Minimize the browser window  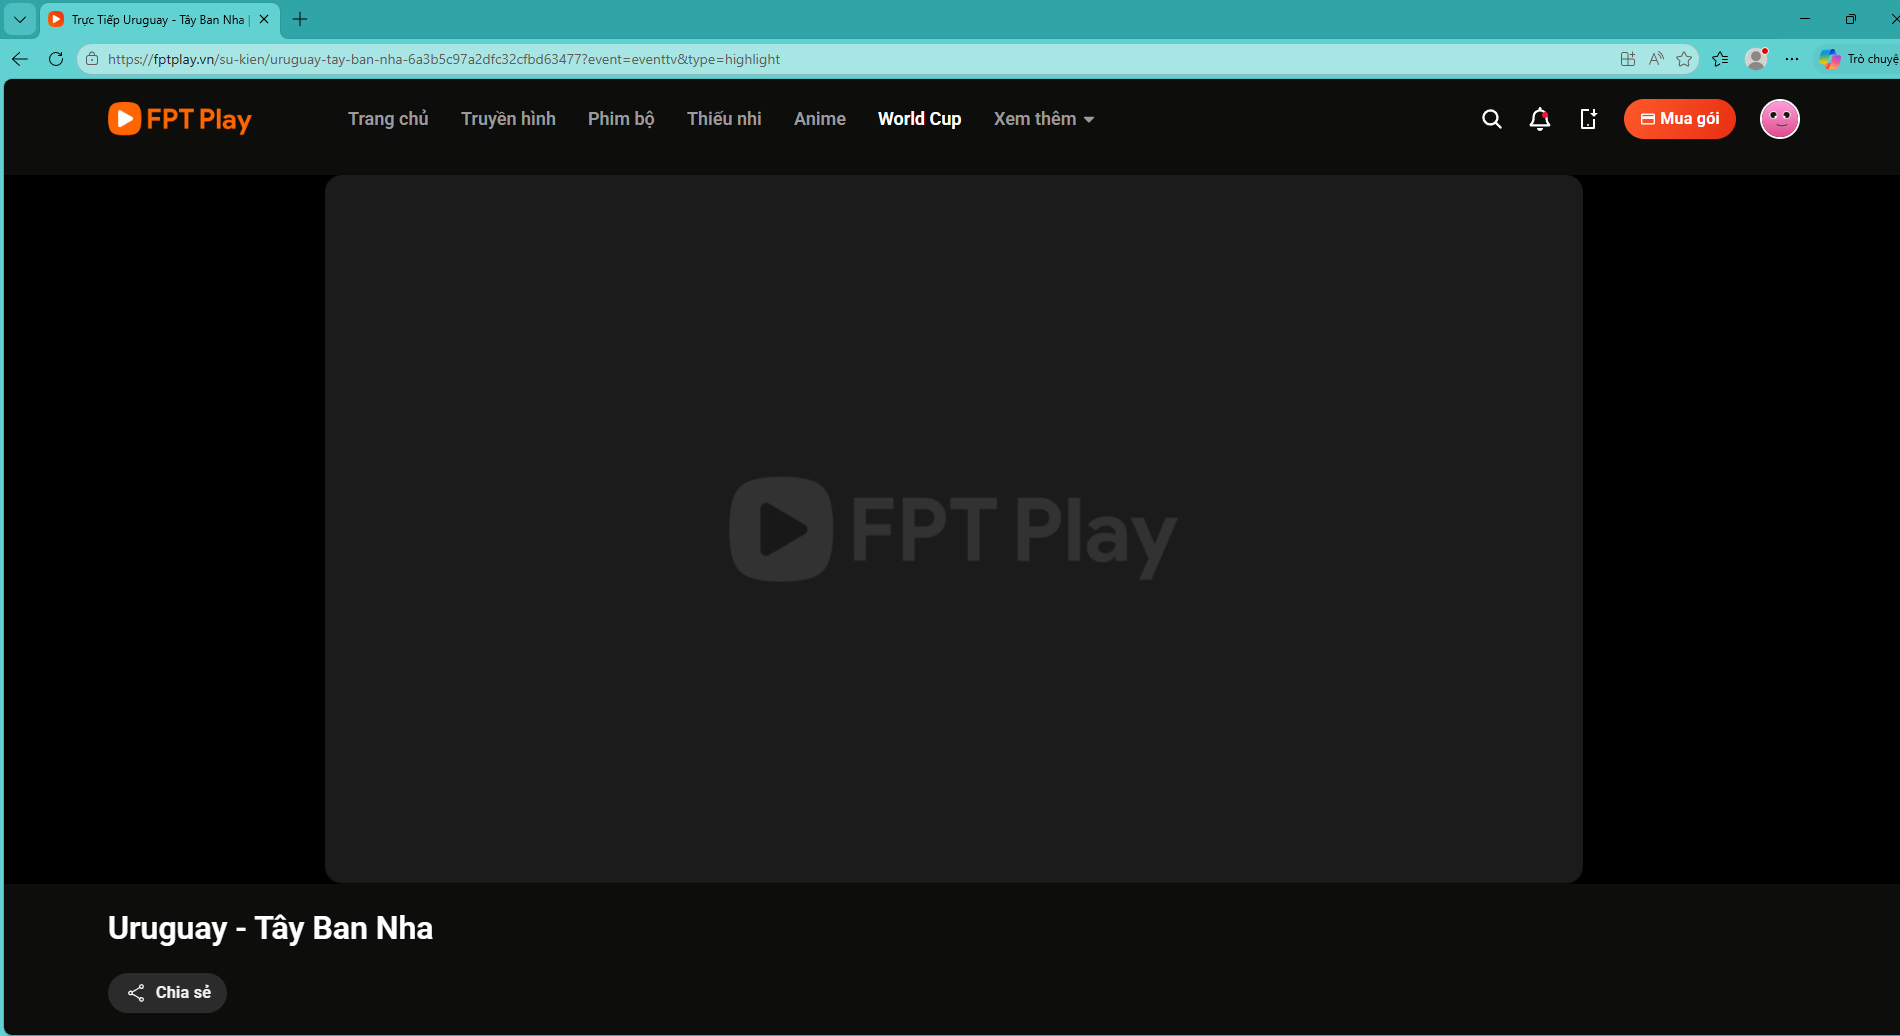point(1805,19)
